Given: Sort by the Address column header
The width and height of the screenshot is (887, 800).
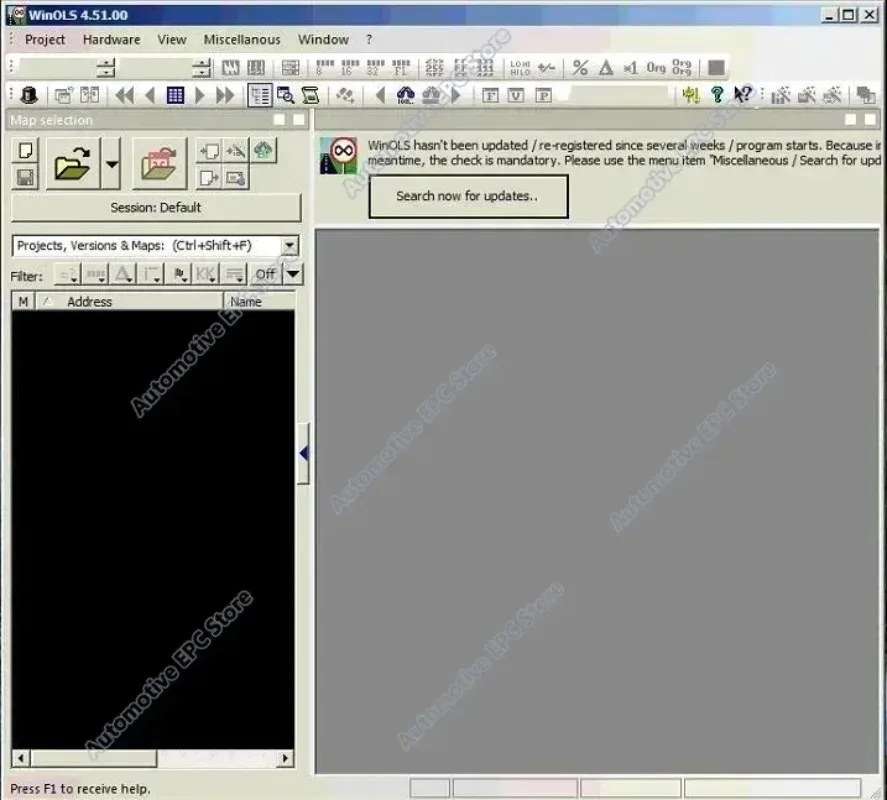Looking at the screenshot, I should click(x=130, y=302).
